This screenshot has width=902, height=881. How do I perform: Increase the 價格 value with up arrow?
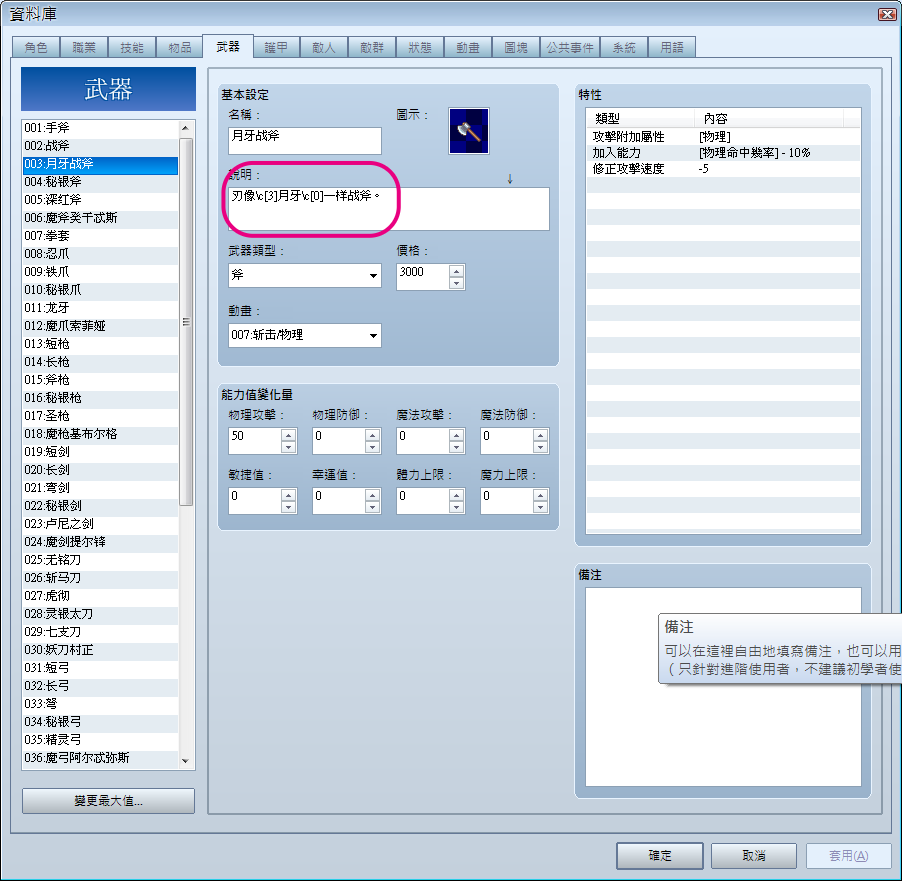(x=457, y=271)
